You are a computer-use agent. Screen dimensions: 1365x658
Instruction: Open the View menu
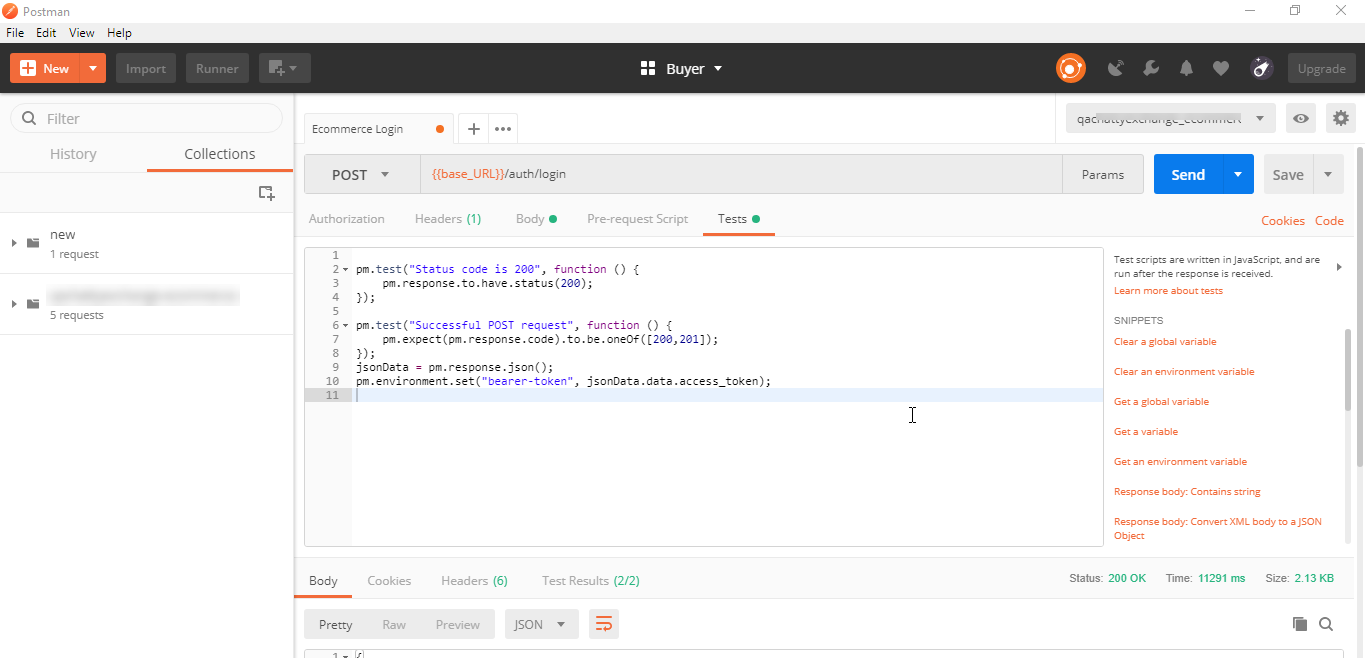[x=81, y=32]
